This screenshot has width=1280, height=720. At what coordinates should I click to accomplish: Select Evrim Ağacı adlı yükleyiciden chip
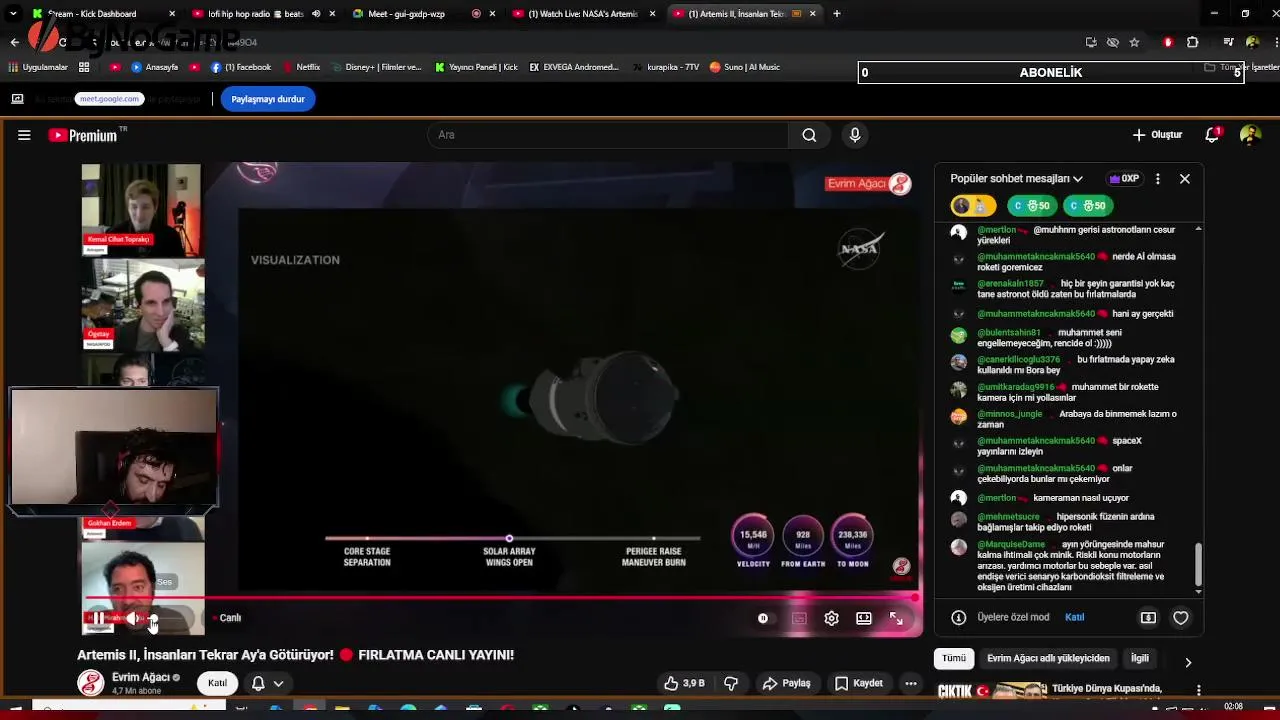pos(1048,658)
